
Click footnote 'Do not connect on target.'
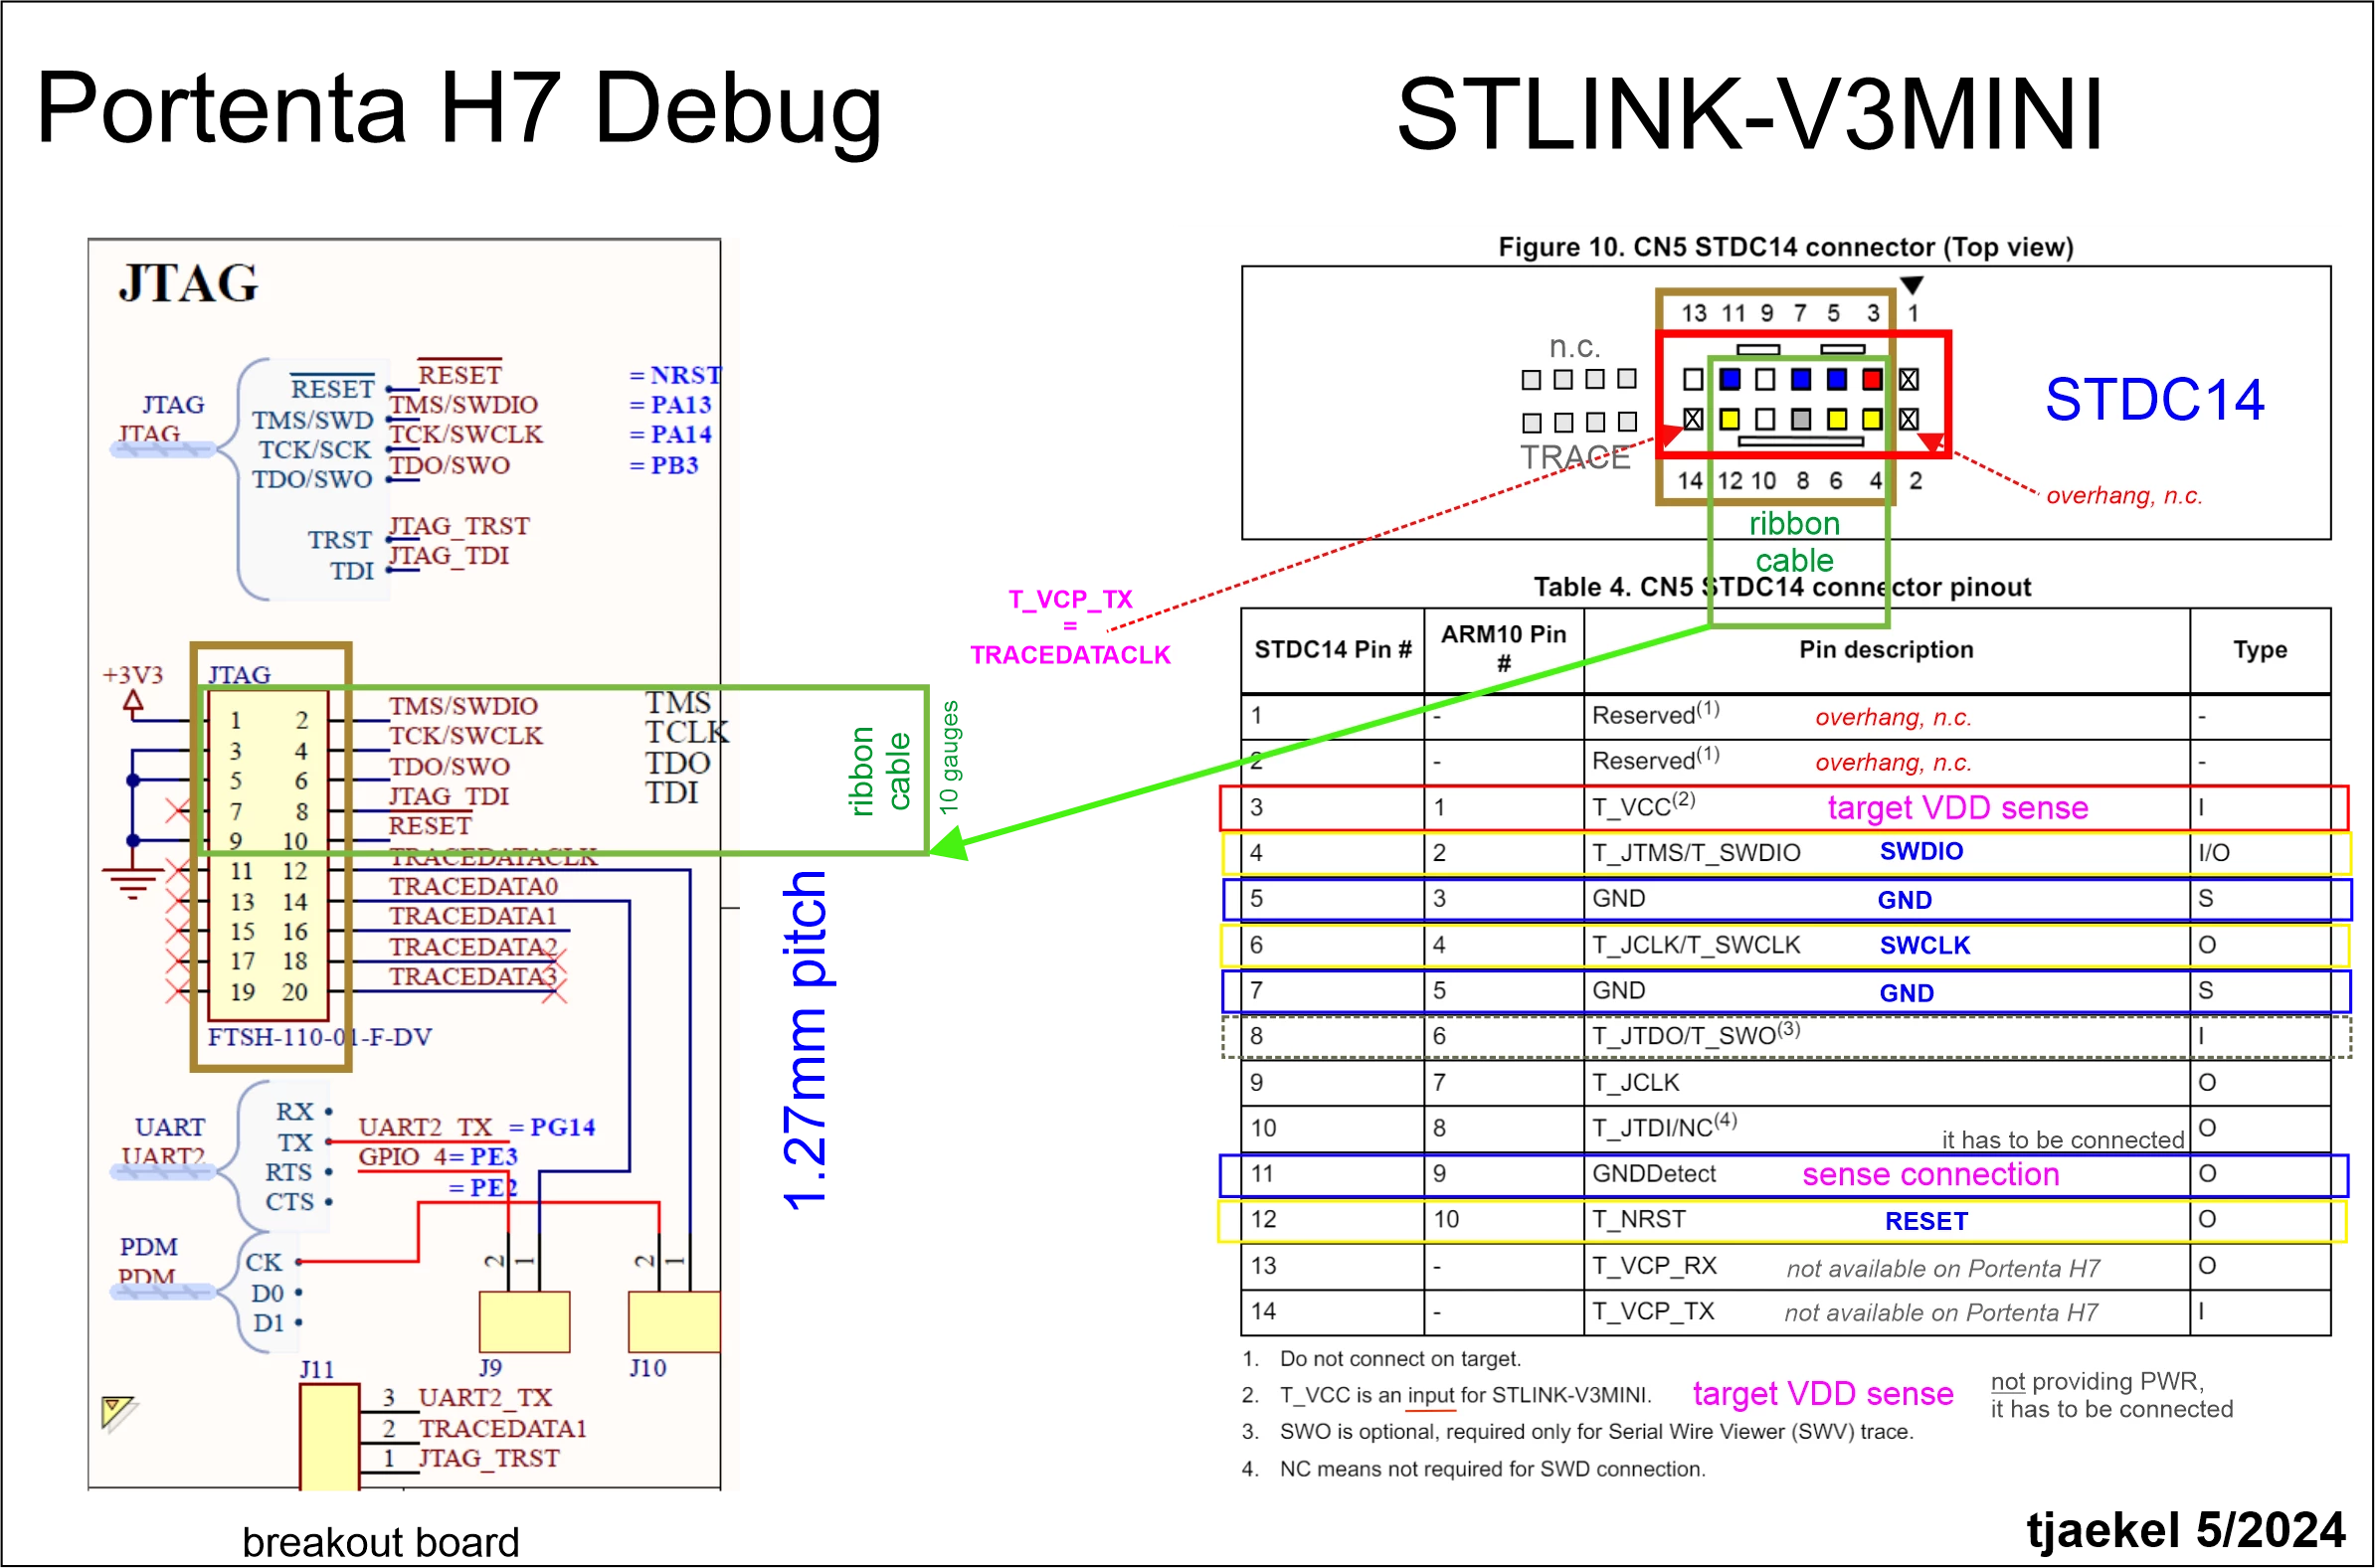click(x=1400, y=1359)
